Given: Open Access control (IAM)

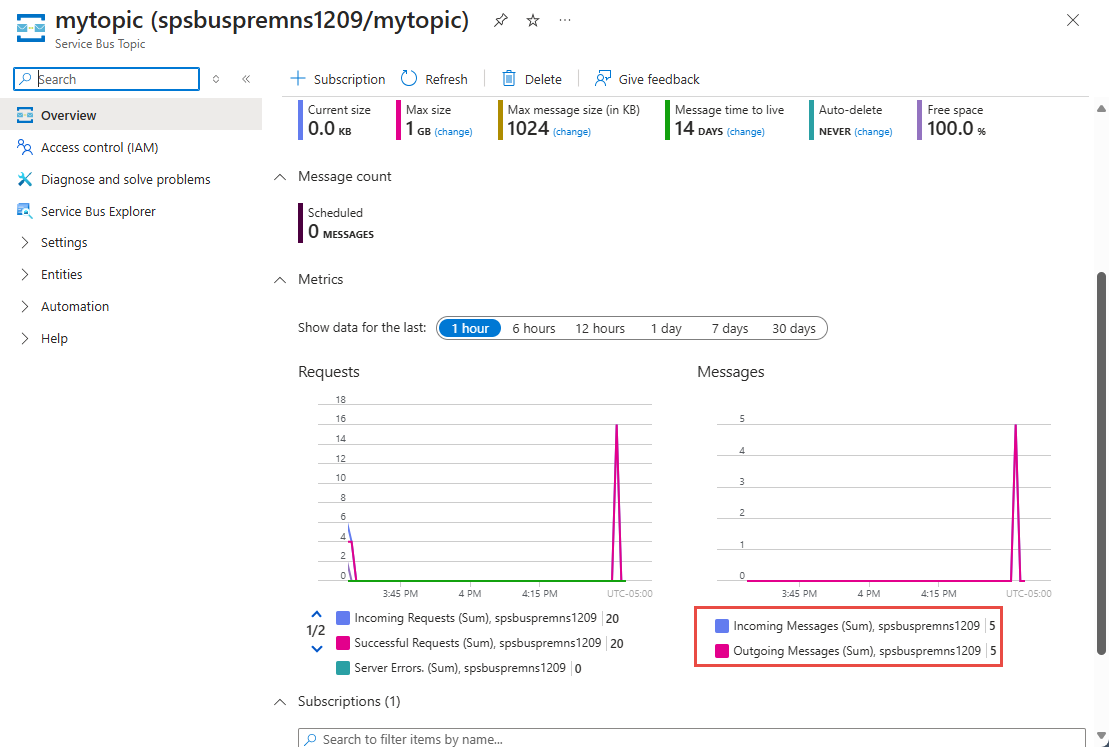Looking at the screenshot, I should [x=99, y=148].
